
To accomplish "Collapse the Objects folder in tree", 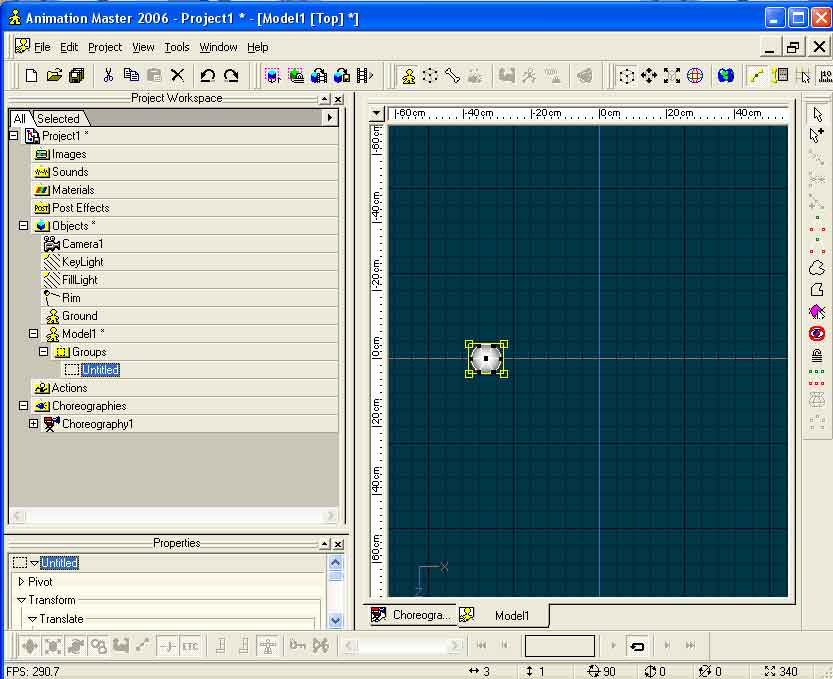I will [23, 226].
